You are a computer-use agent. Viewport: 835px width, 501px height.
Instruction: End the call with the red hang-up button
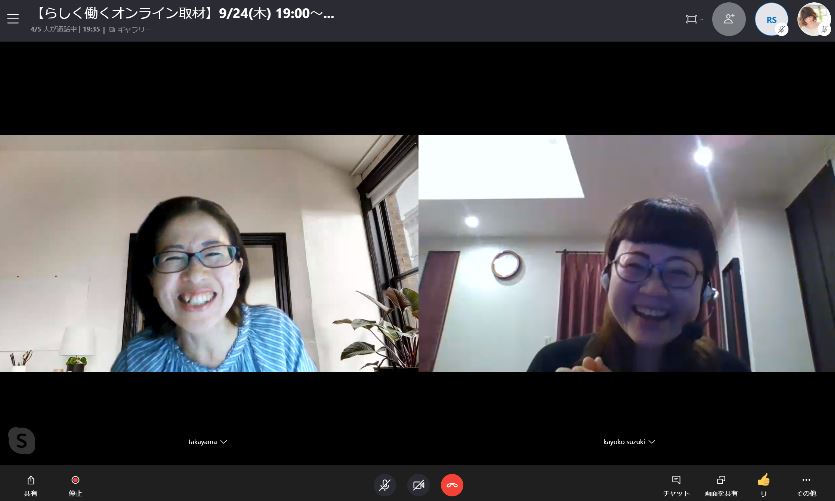coord(452,485)
